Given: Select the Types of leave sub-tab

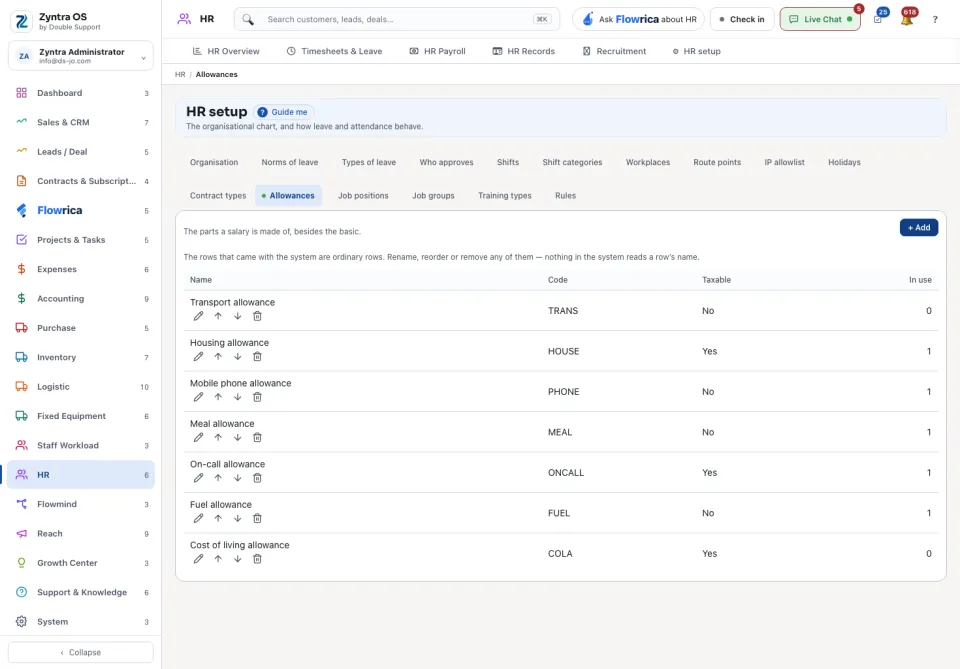Looking at the screenshot, I should click(x=369, y=162).
